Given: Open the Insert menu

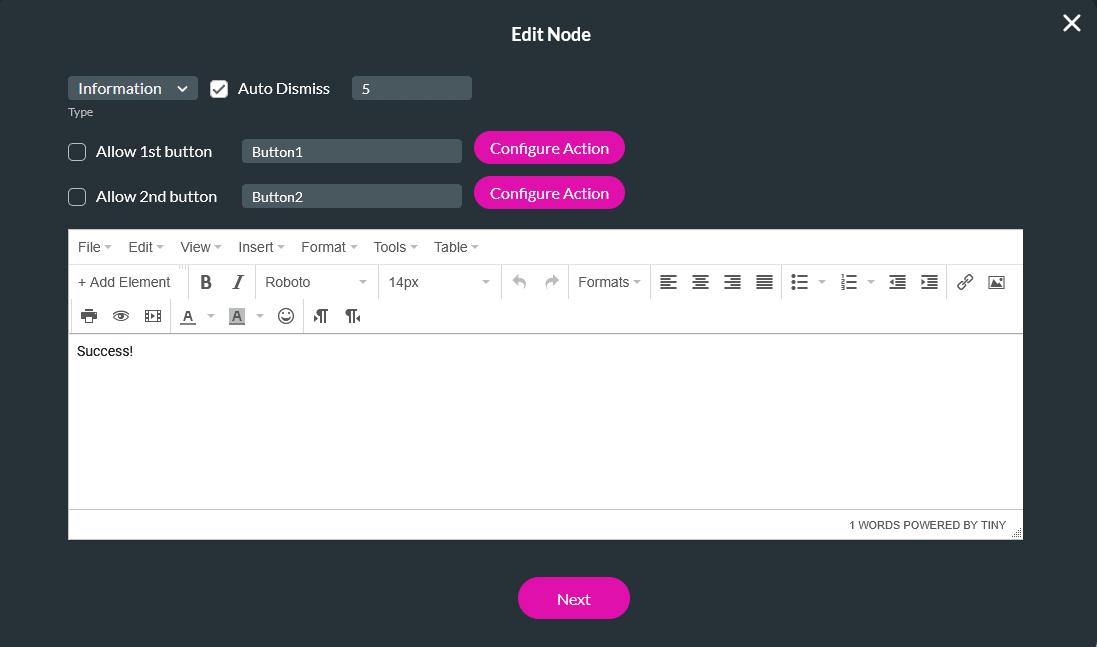Looking at the screenshot, I should point(259,247).
